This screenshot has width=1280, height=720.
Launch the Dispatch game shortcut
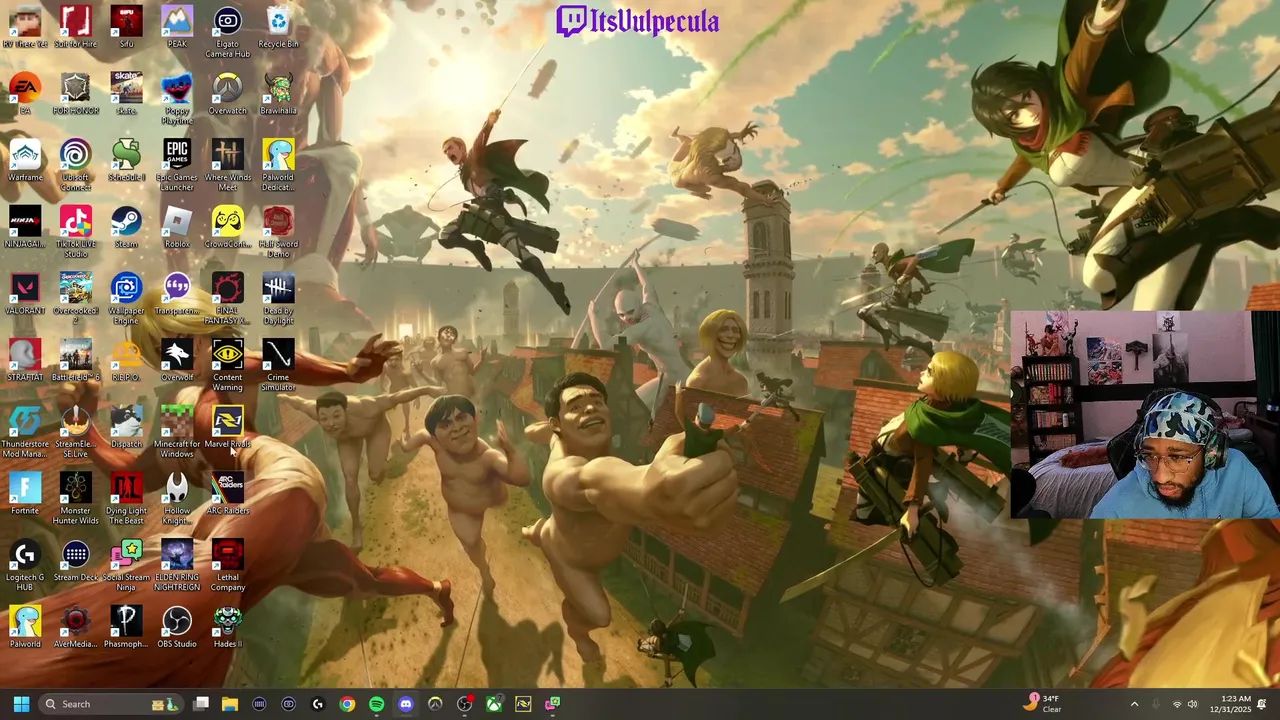tap(126, 427)
